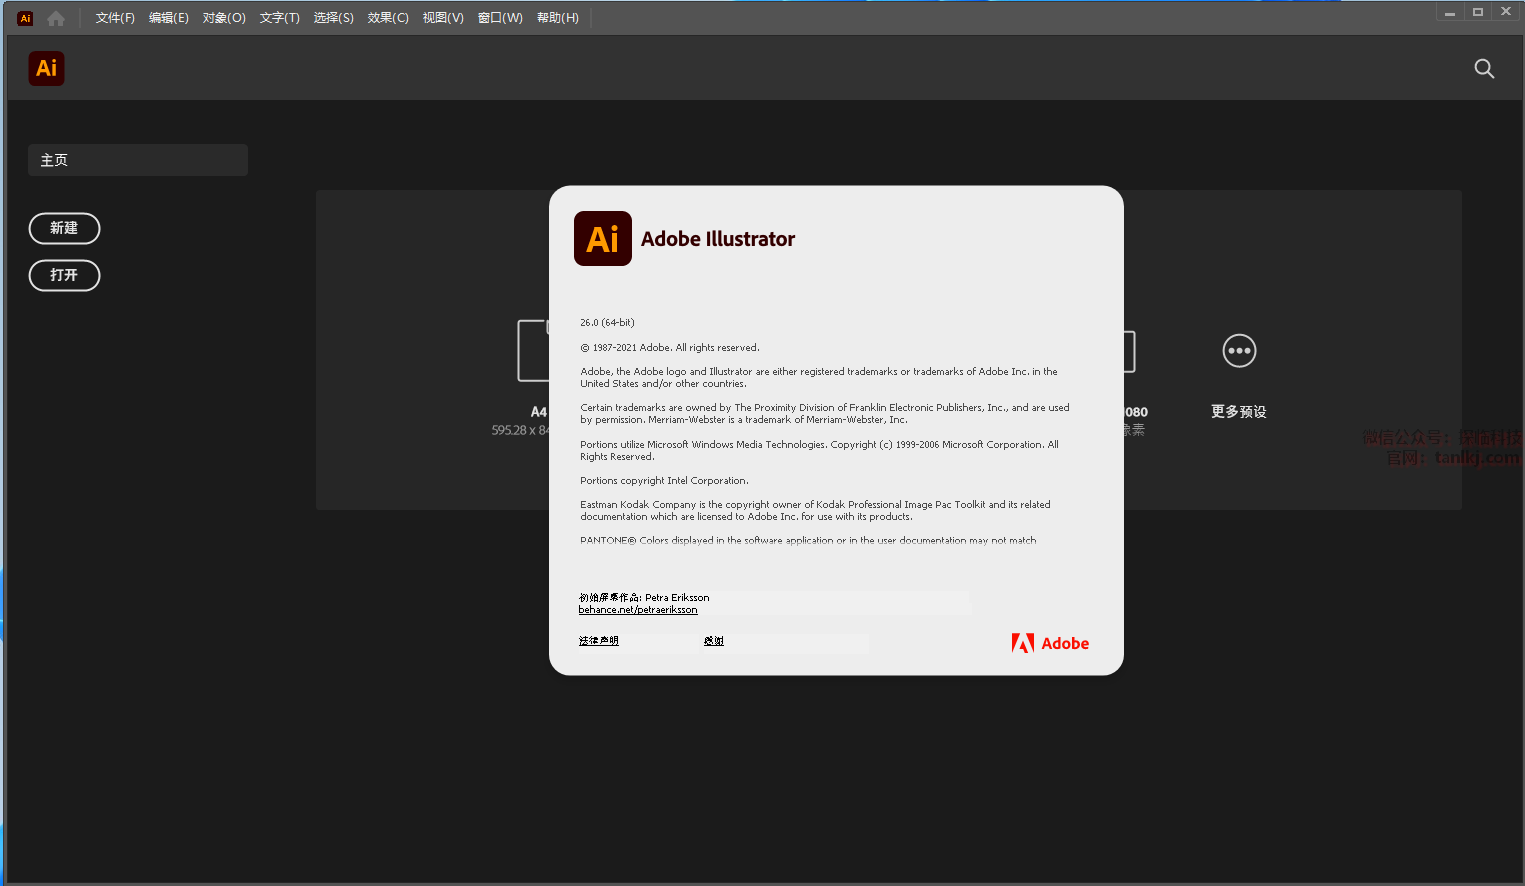
Task: Click the Adobe Illustrator title in the About dialog
Action: 718,239
